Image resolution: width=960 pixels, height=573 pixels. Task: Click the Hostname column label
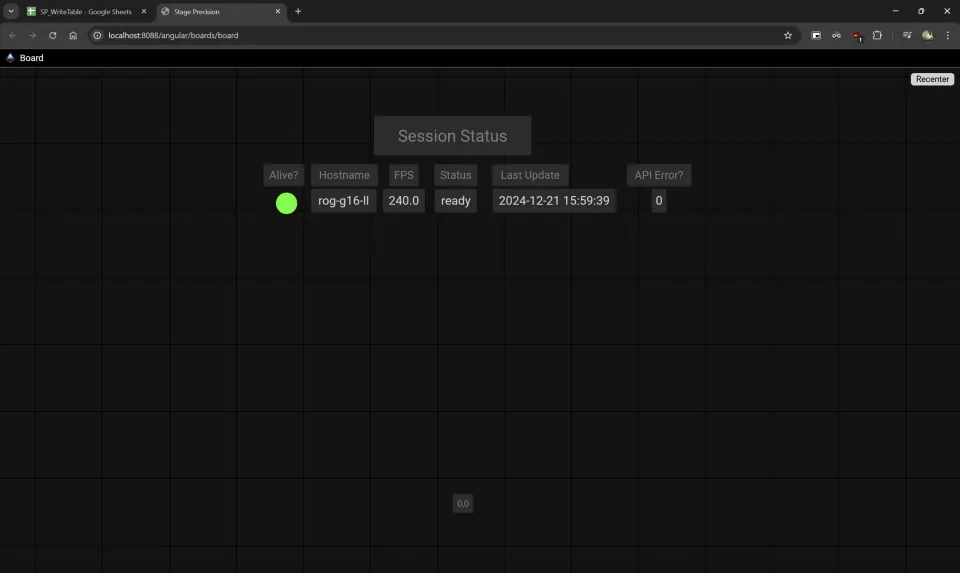click(x=344, y=175)
